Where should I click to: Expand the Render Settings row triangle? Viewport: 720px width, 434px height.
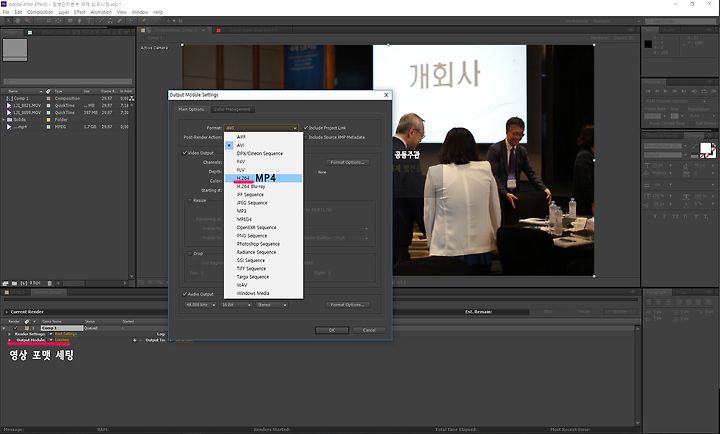[x=9, y=334]
